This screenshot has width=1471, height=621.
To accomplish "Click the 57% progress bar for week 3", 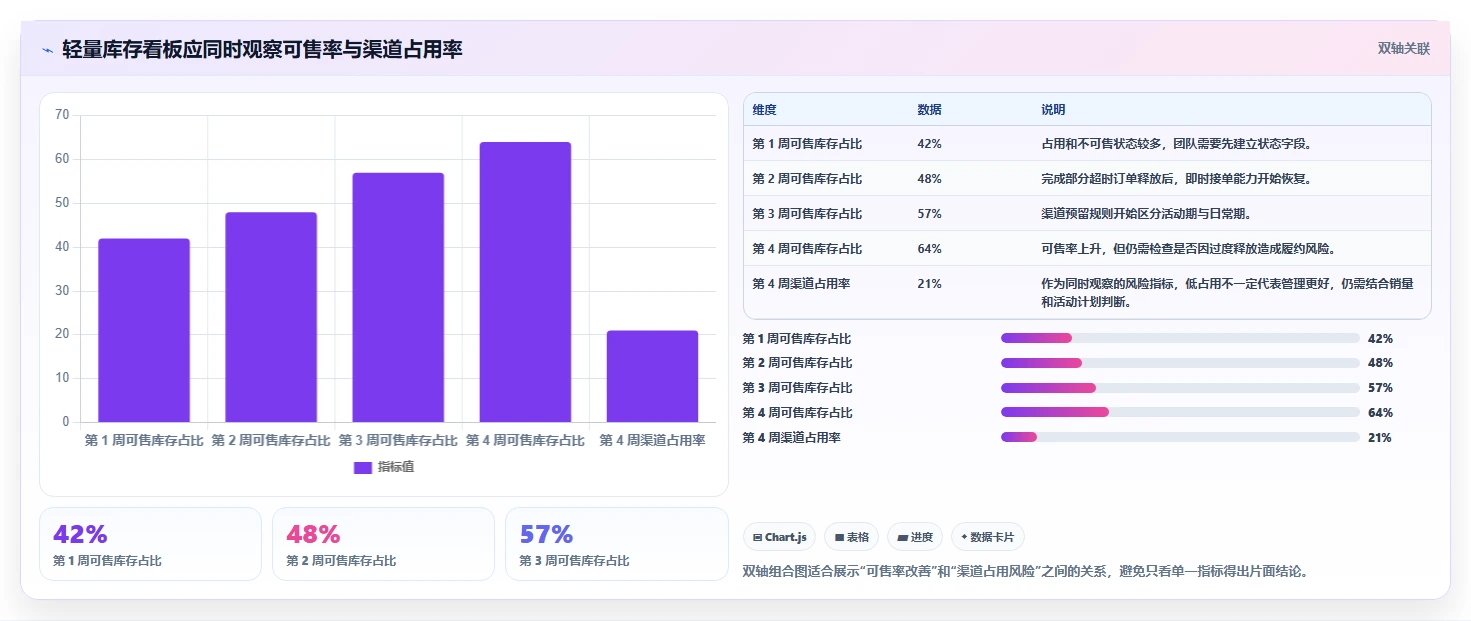I will pyautogui.click(x=1180, y=388).
